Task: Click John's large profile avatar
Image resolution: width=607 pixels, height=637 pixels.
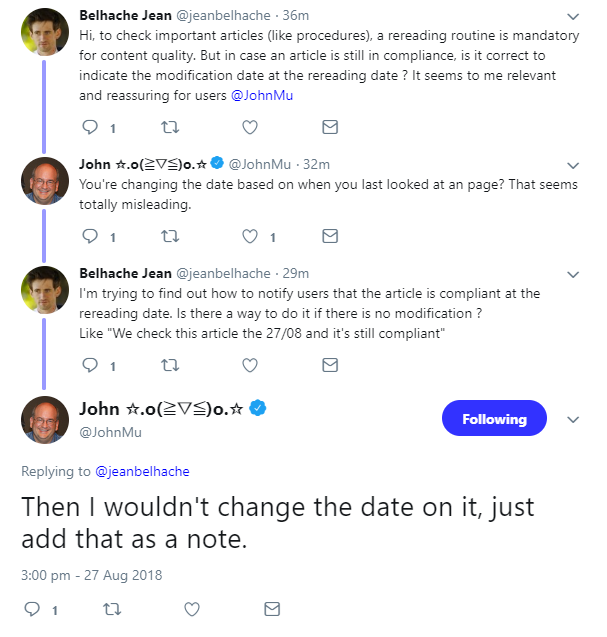Action: 44,419
